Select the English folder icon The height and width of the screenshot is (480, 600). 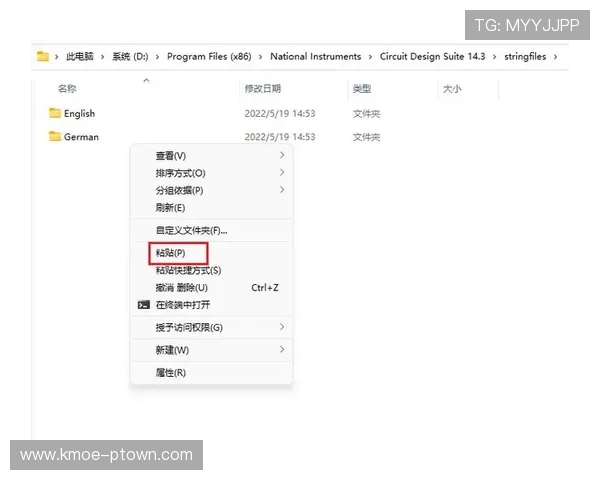coord(55,113)
